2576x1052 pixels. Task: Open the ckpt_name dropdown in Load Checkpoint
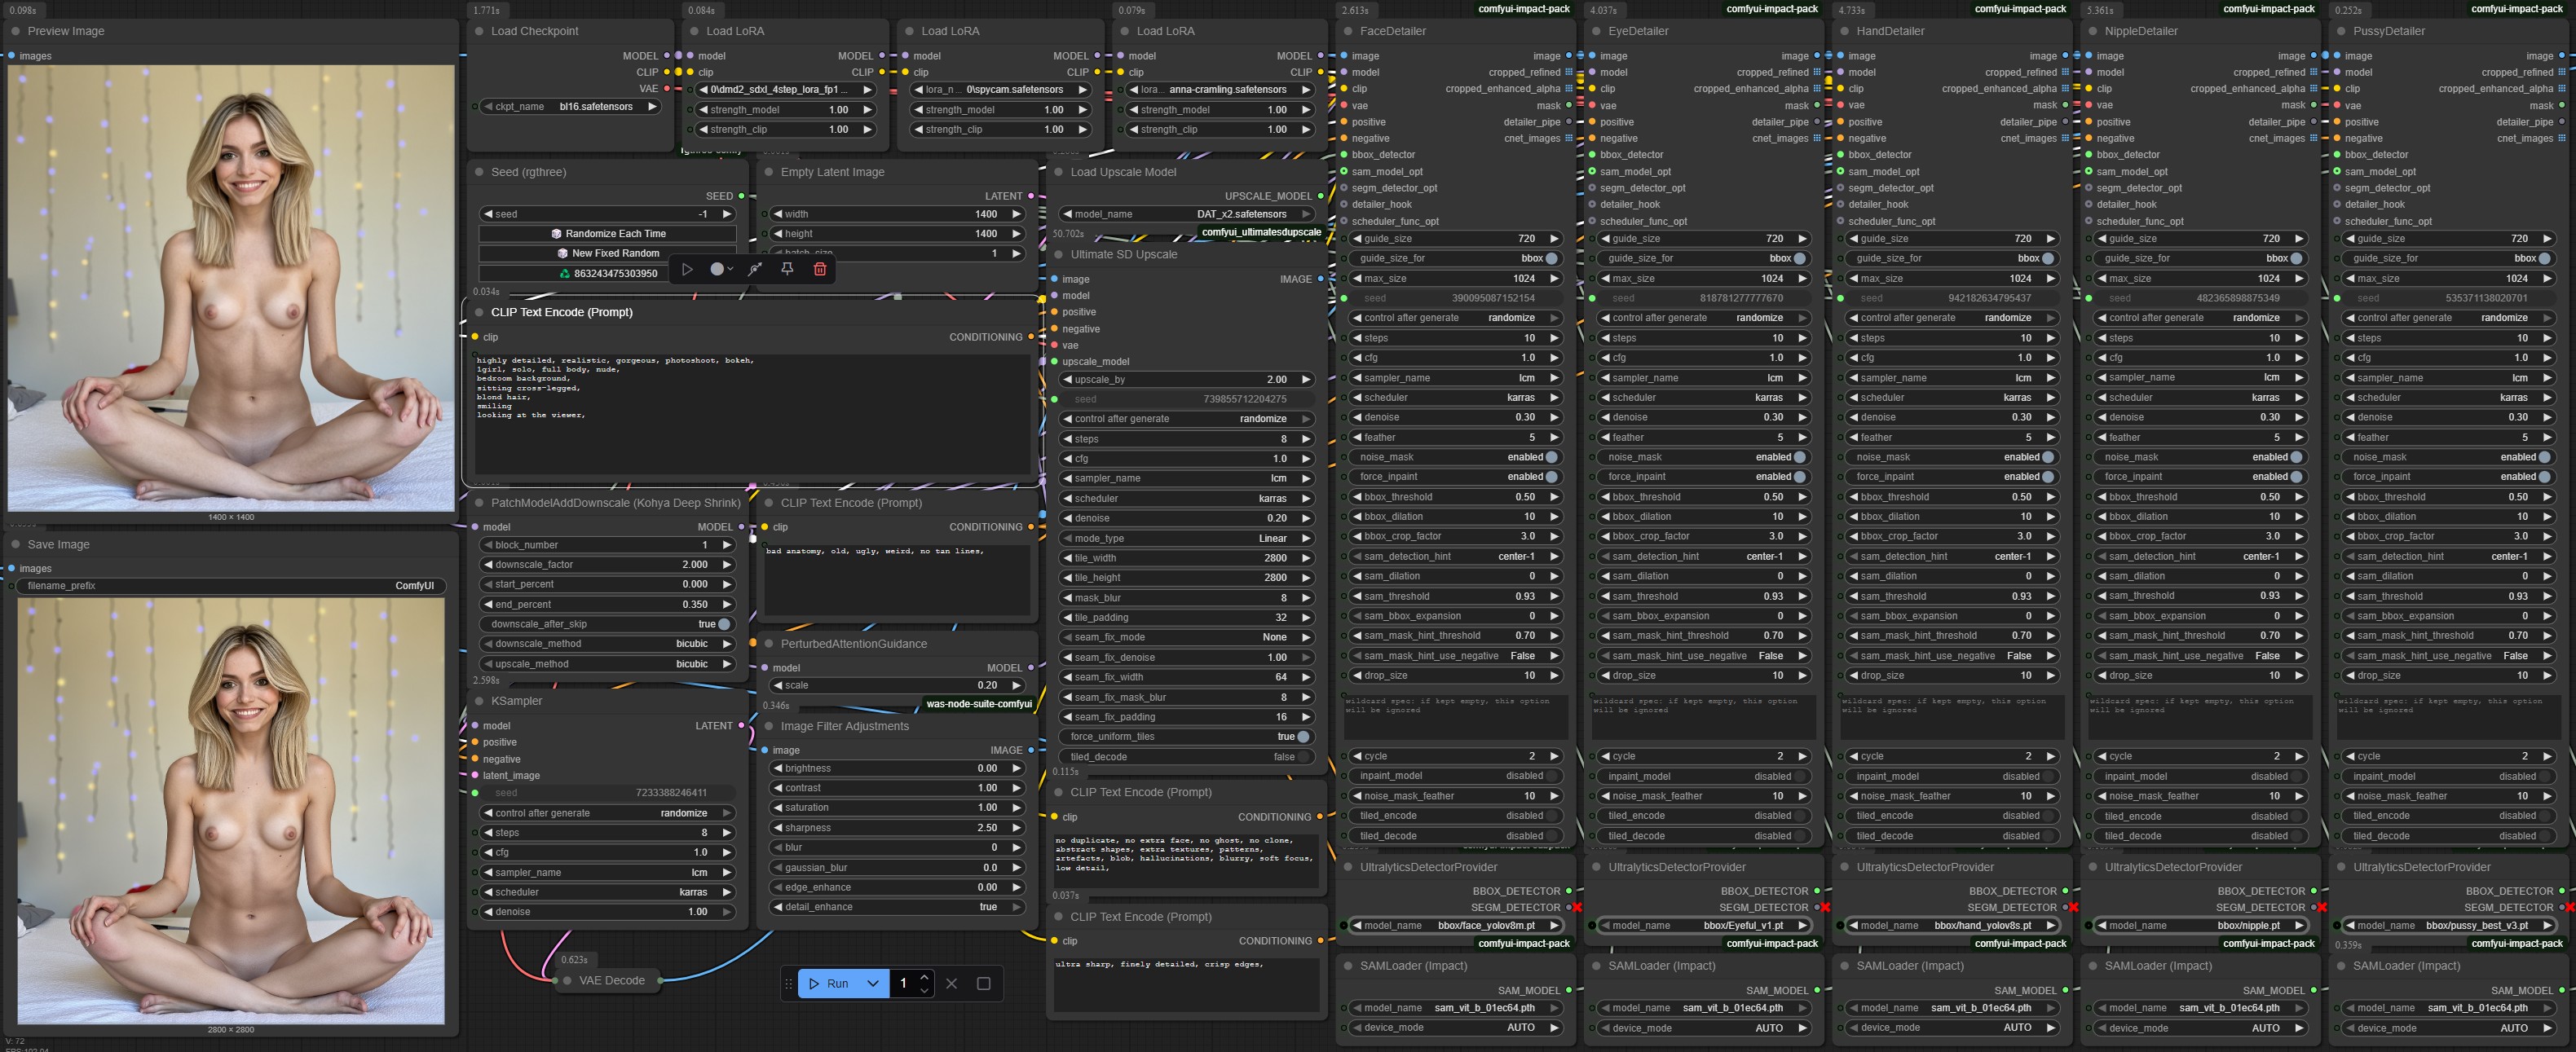570,107
